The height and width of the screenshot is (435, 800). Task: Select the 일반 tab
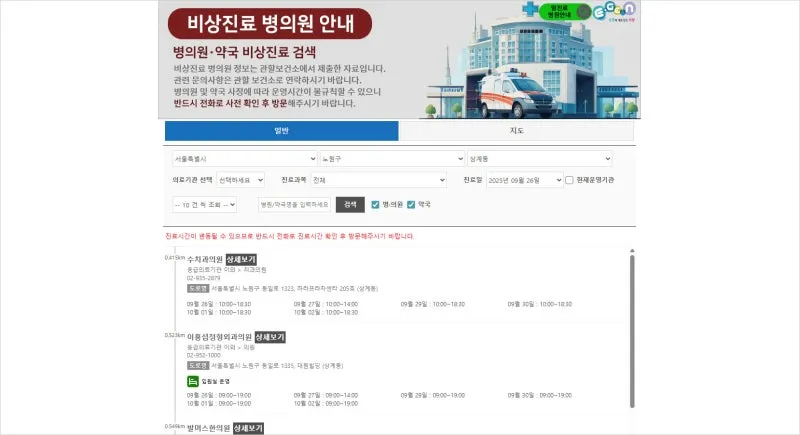[281, 131]
